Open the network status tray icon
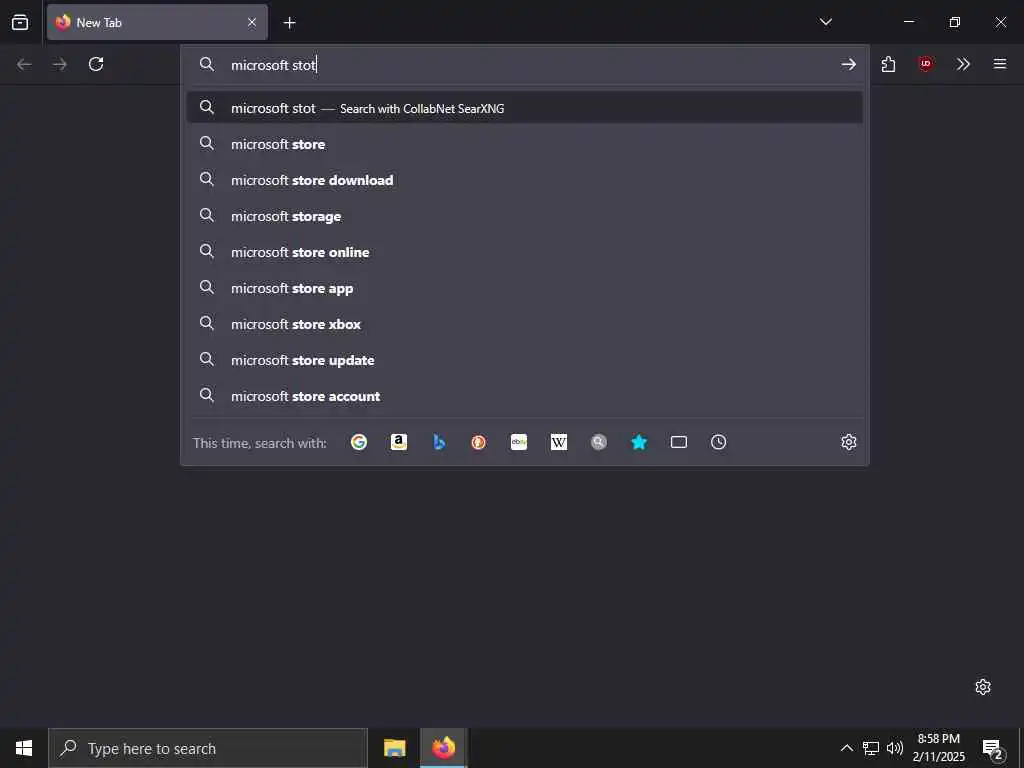Image resolution: width=1024 pixels, height=768 pixels. [871, 748]
